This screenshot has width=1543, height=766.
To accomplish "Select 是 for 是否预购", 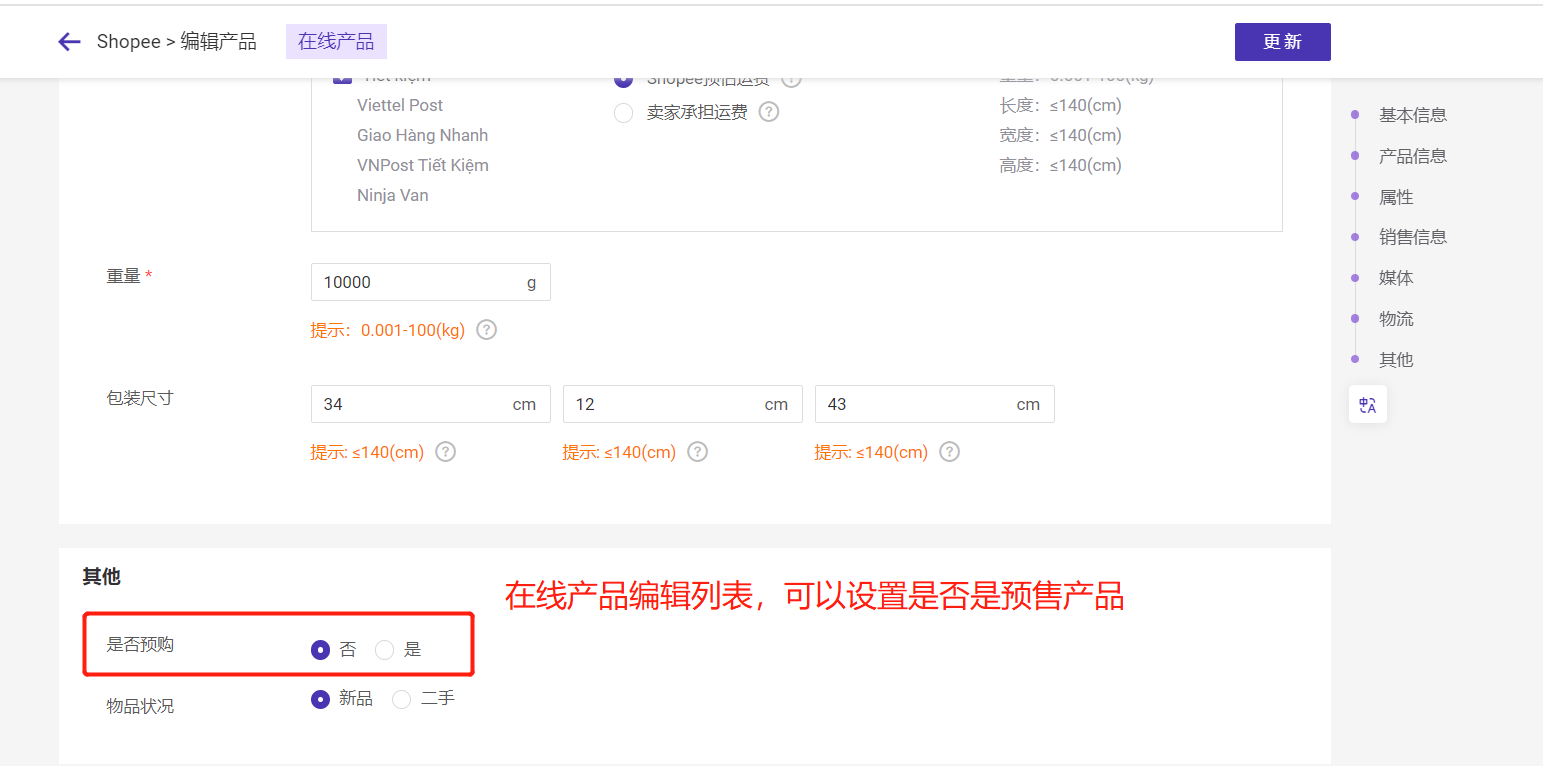I will [385, 650].
